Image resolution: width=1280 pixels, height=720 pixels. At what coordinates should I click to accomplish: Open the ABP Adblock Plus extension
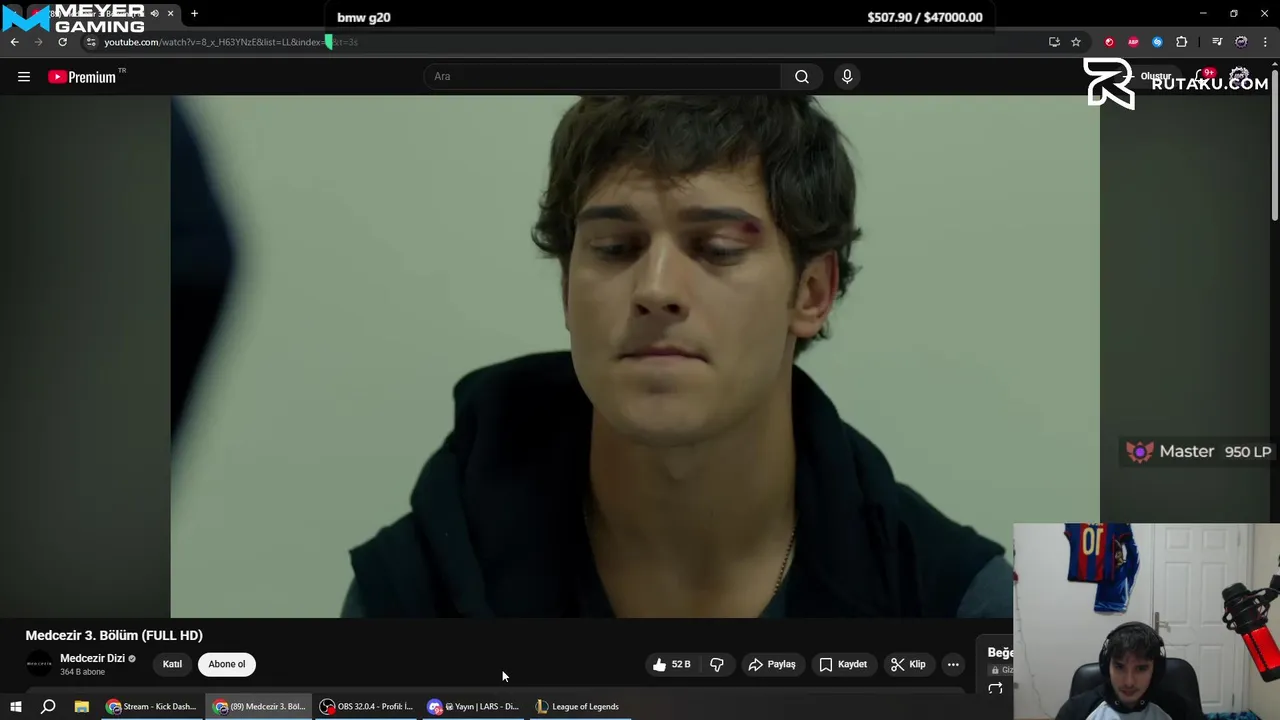click(1133, 42)
